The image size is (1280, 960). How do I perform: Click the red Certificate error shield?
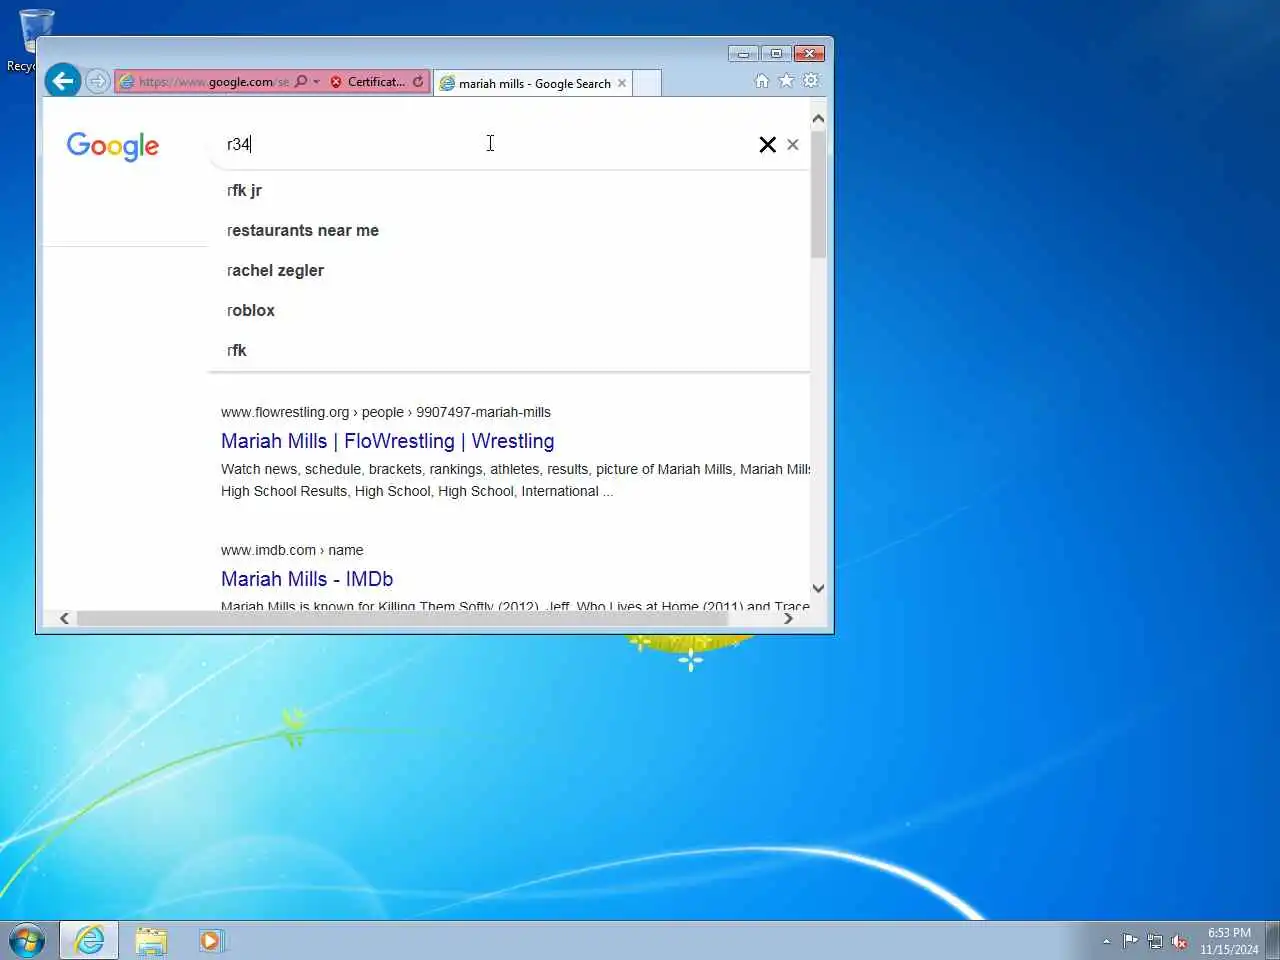336,82
